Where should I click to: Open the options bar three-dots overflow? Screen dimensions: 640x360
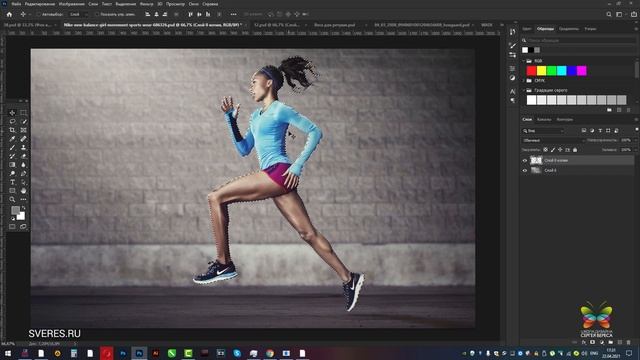point(233,14)
